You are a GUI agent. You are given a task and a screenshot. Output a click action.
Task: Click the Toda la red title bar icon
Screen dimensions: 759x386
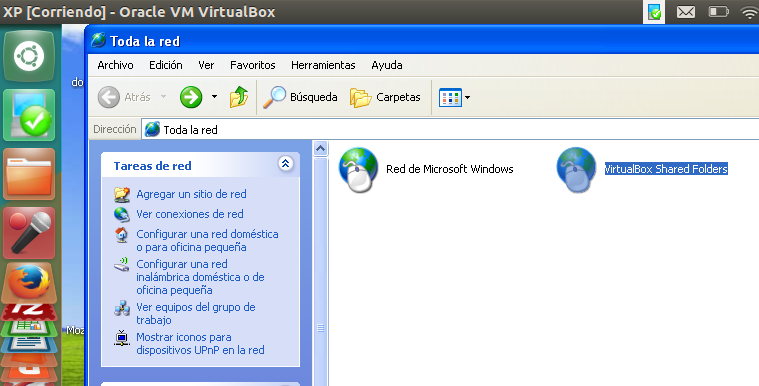pos(98,40)
